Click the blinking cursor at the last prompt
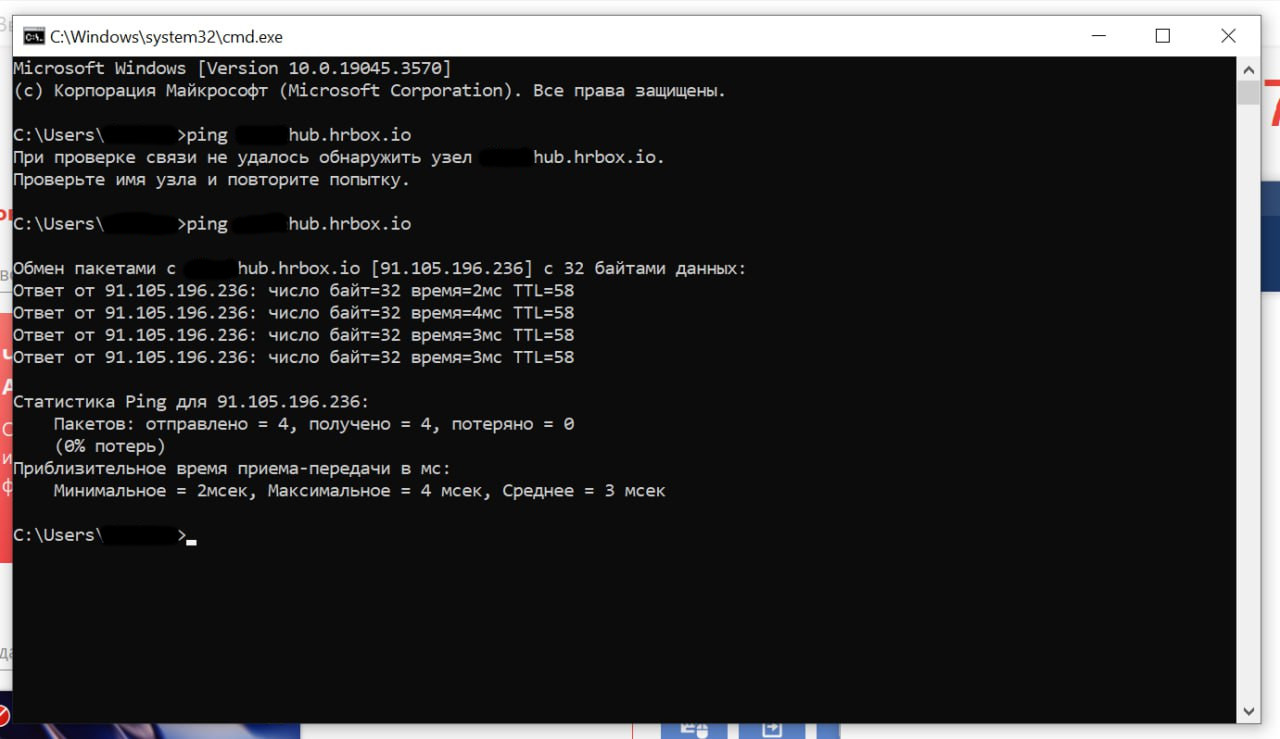 (x=191, y=542)
